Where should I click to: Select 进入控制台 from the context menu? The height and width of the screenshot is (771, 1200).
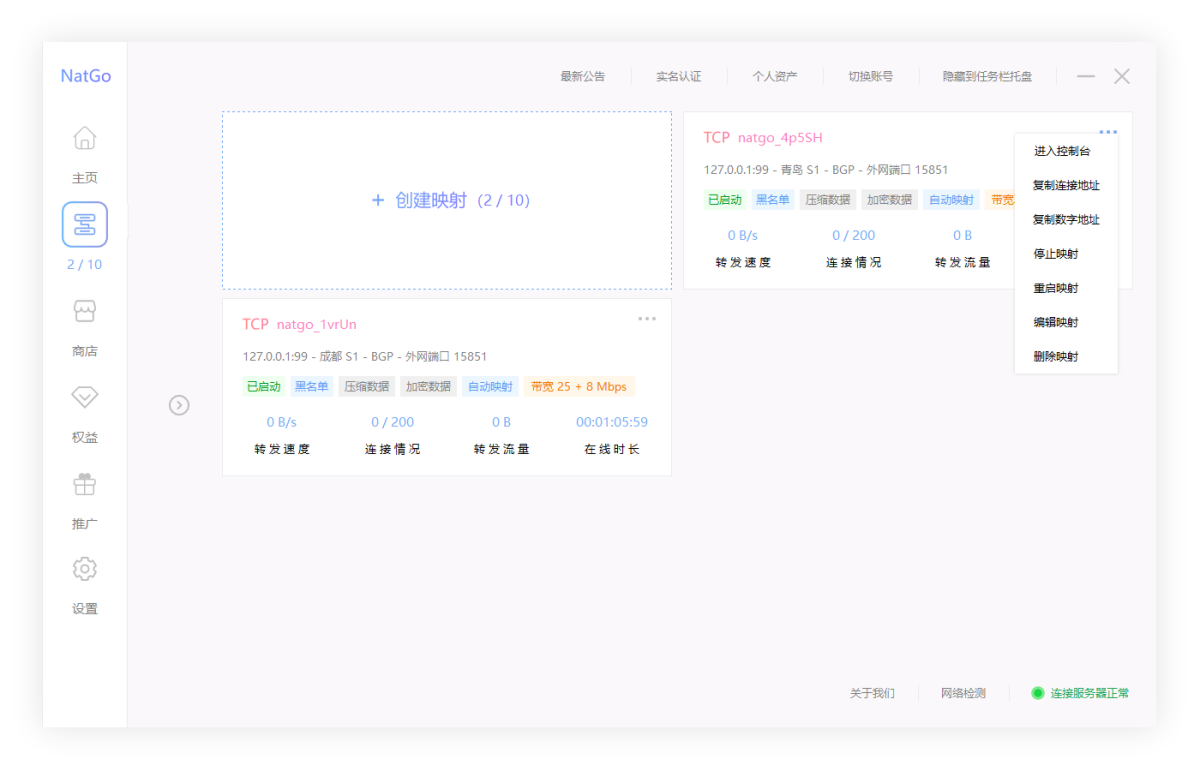(1062, 151)
